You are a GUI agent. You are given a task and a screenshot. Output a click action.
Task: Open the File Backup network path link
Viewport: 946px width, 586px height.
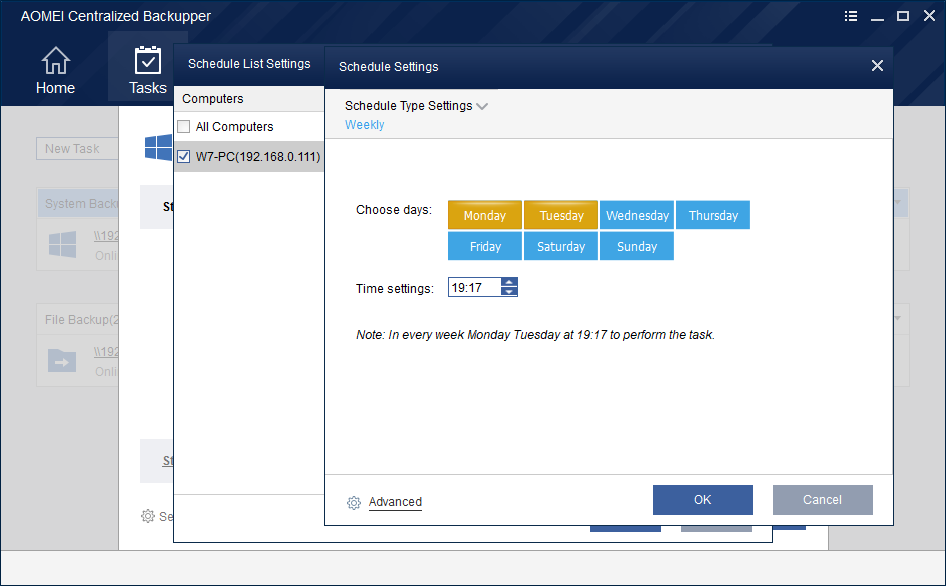tap(106, 352)
